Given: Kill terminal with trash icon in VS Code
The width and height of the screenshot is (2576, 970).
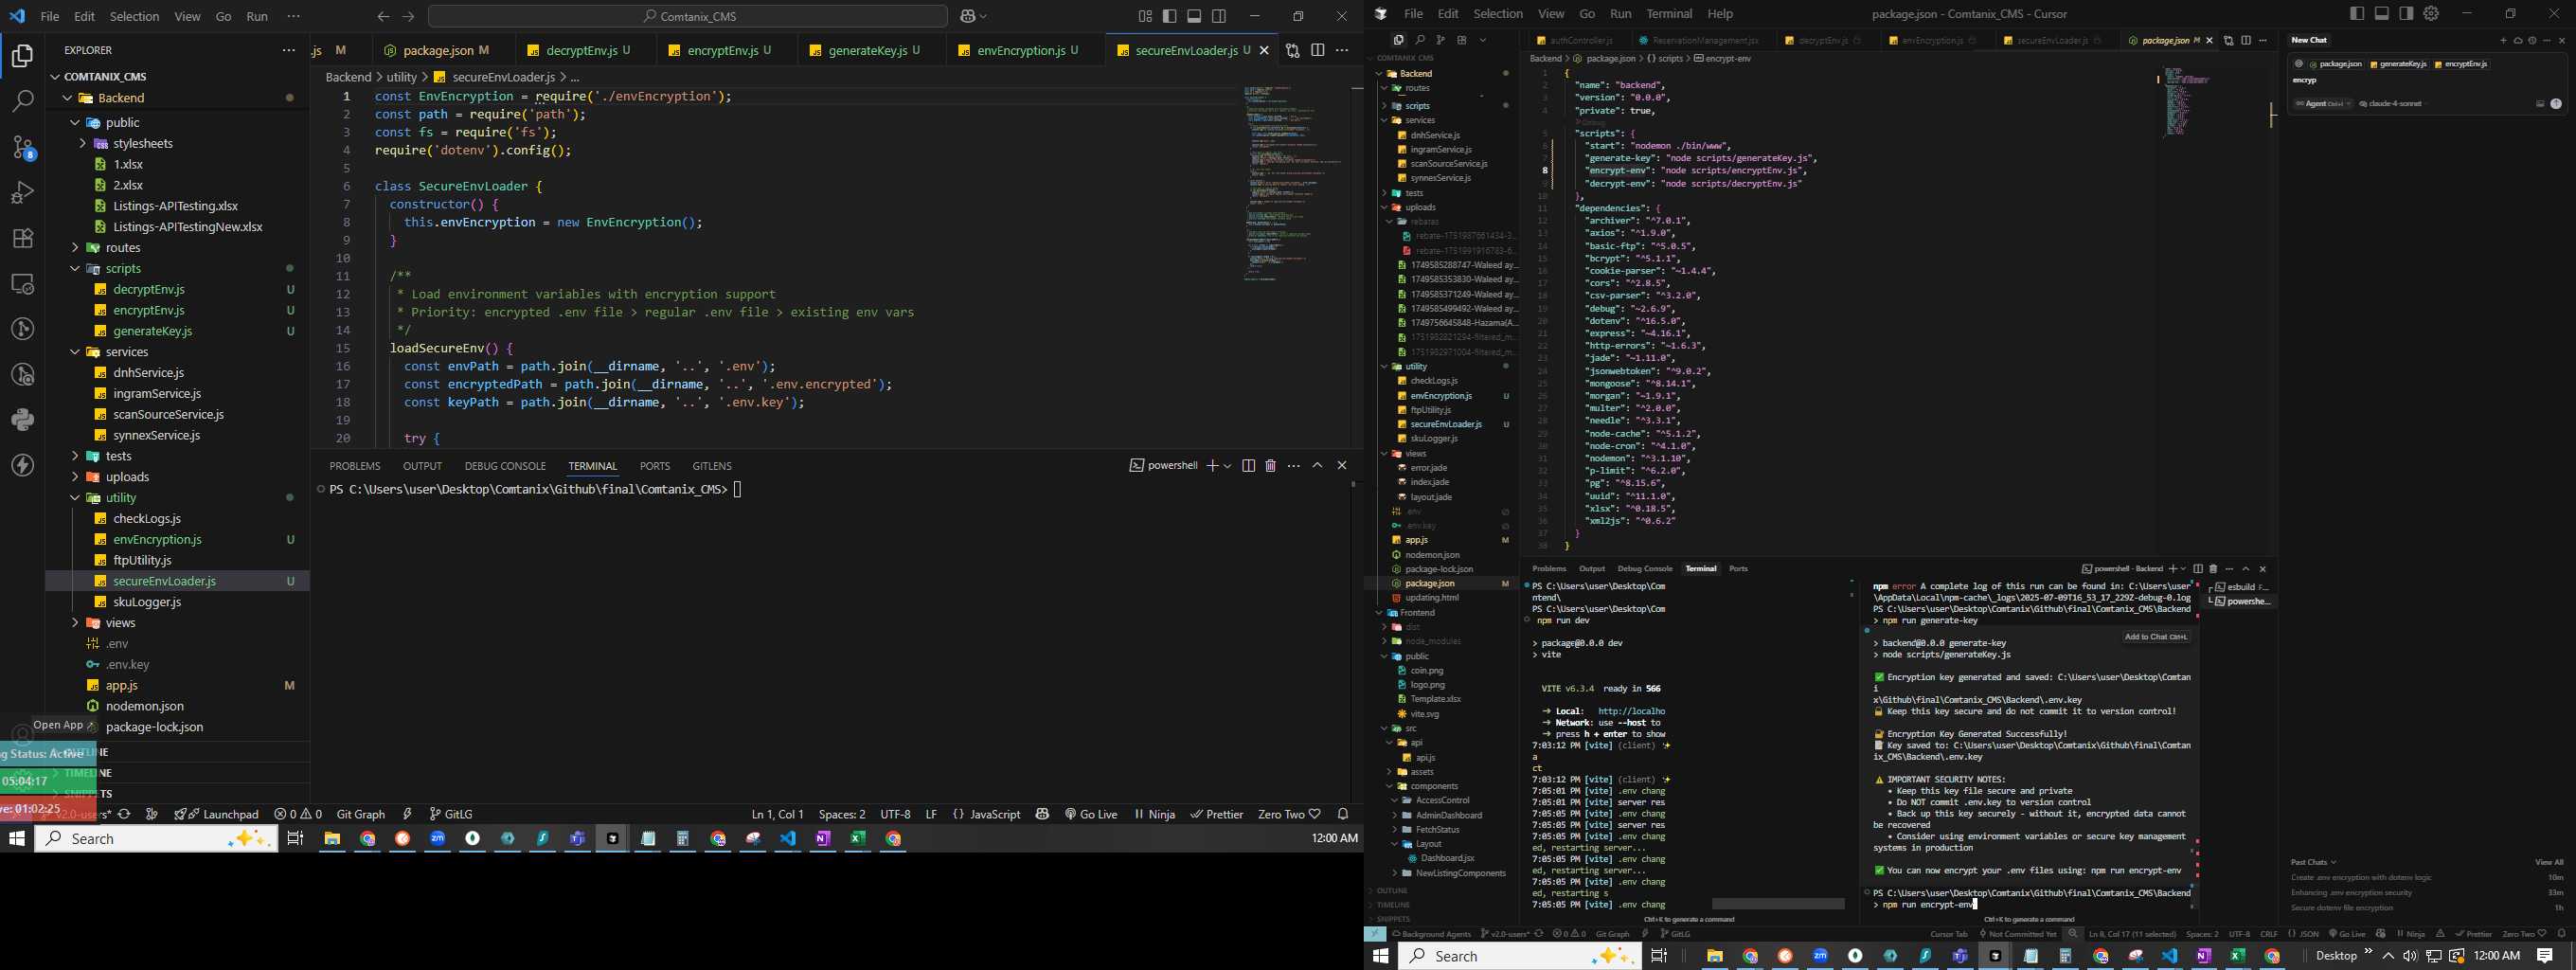Looking at the screenshot, I should point(1270,465).
